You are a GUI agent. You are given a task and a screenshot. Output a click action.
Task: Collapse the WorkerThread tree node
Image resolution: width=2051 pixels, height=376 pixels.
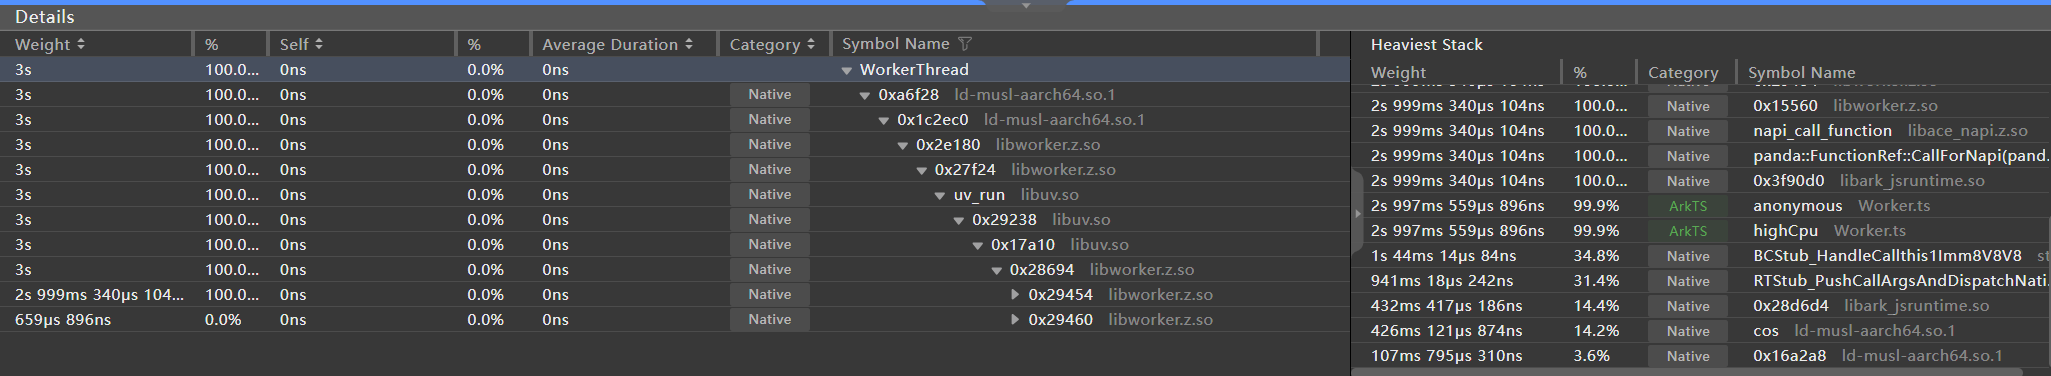coord(847,70)
